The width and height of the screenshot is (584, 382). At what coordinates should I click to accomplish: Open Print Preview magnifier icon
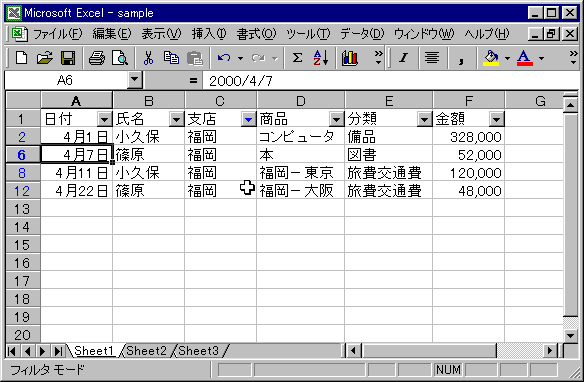(x=120, y=58)
